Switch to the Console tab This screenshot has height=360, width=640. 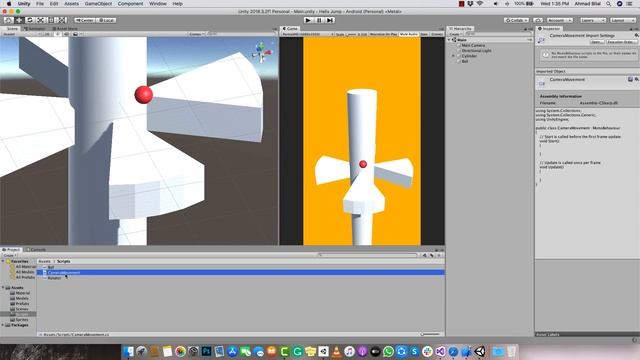[36, 249]
